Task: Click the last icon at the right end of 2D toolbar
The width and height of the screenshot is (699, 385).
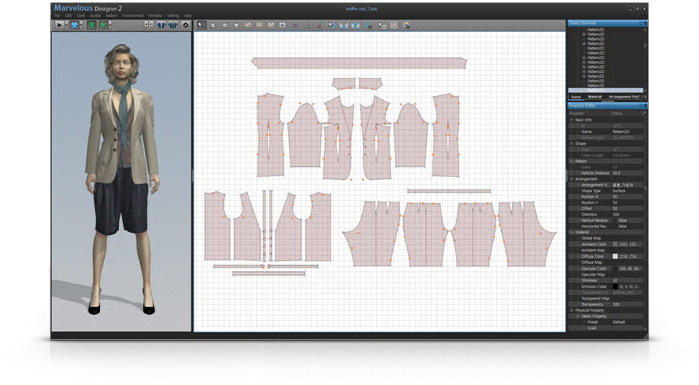Action: coord(406,26)
